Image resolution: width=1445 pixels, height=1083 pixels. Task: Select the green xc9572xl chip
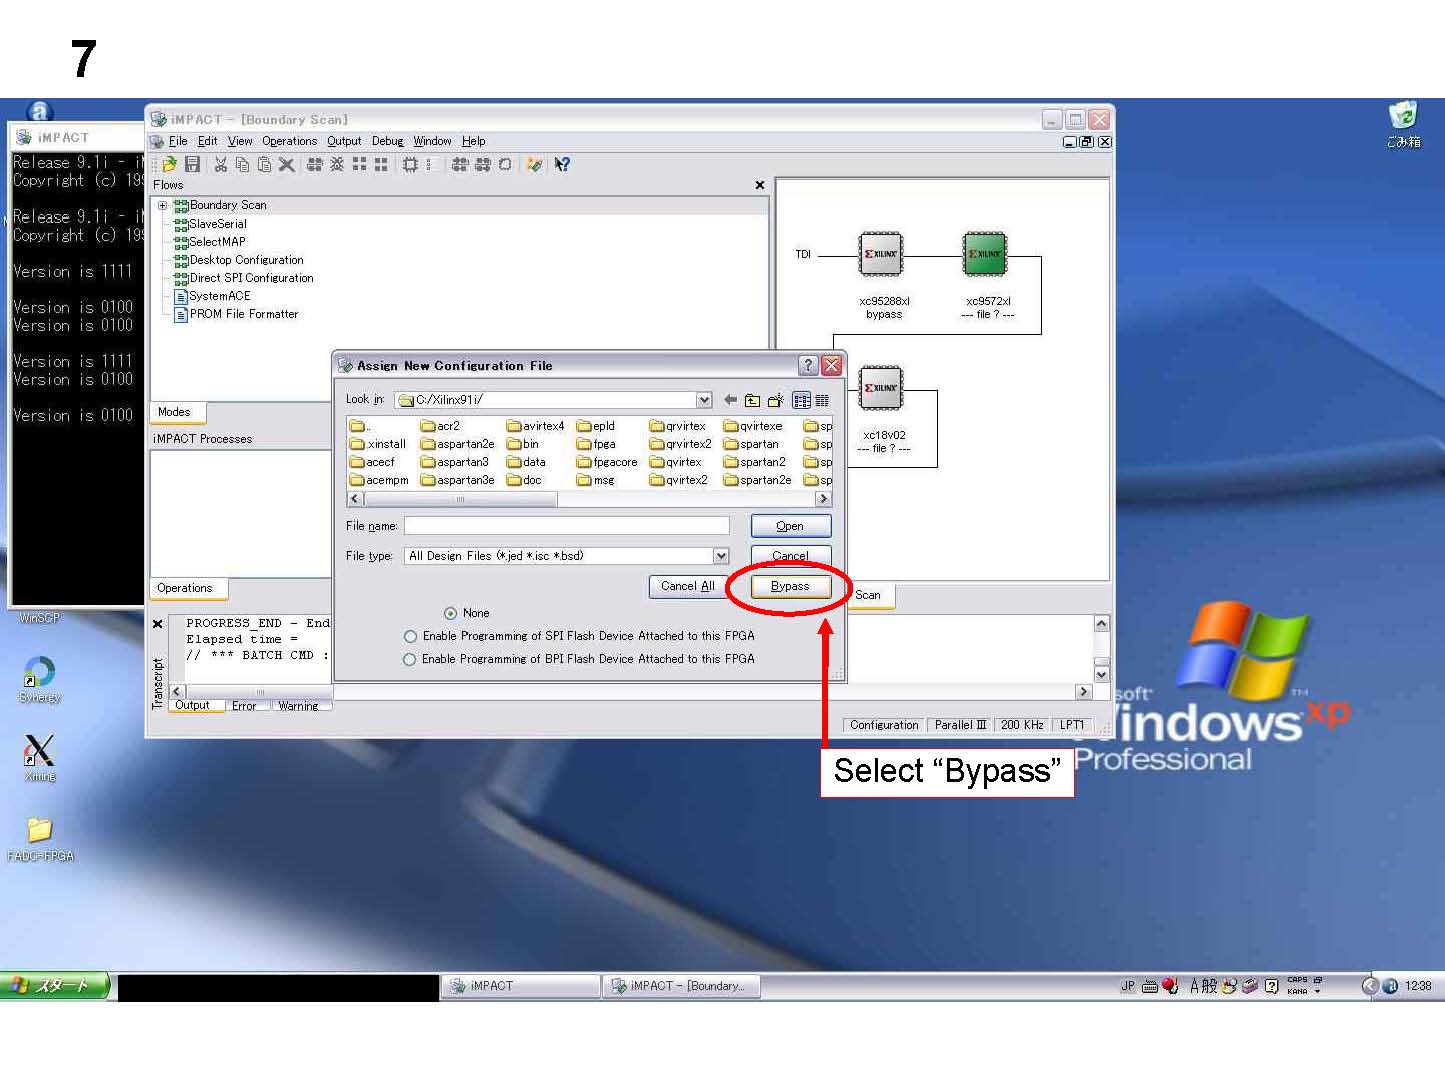point(985,254)
